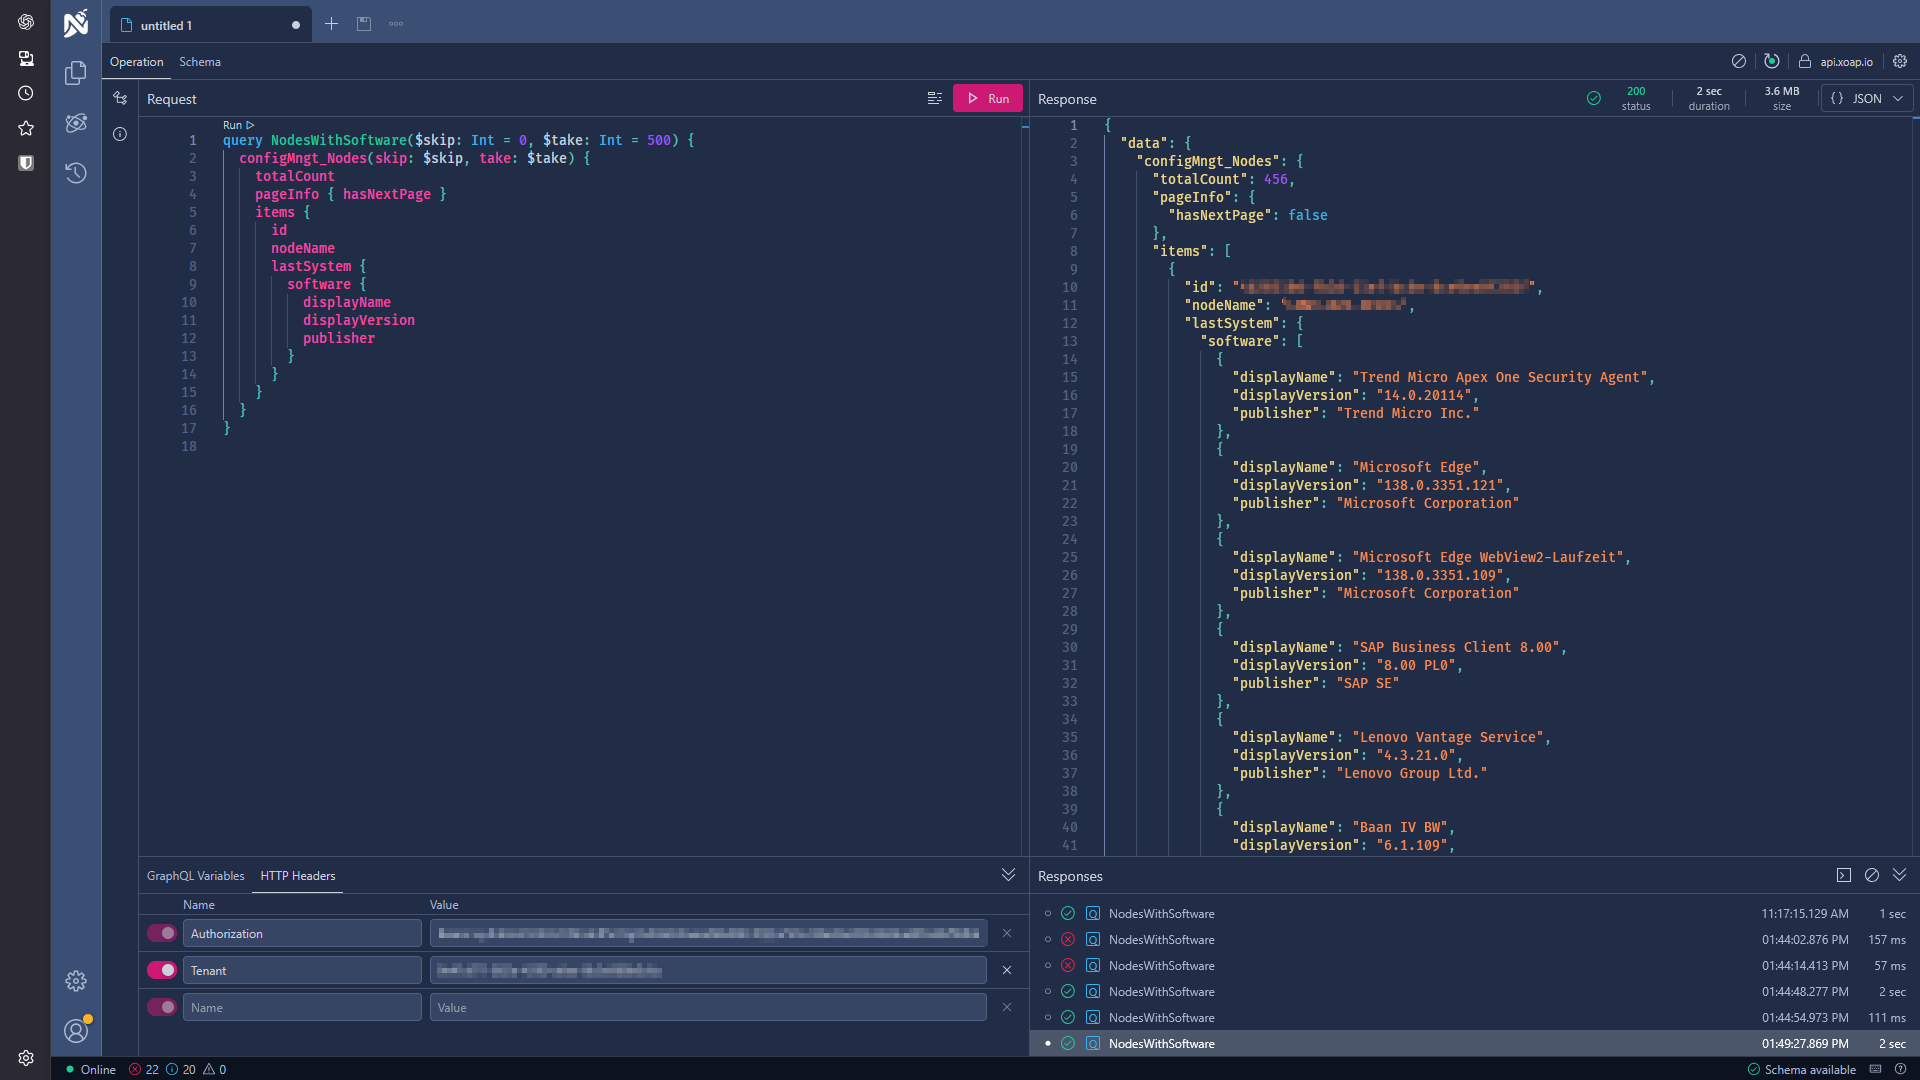
Task: Open response in new window from Responses header
Action: [x=1845, y=875]
